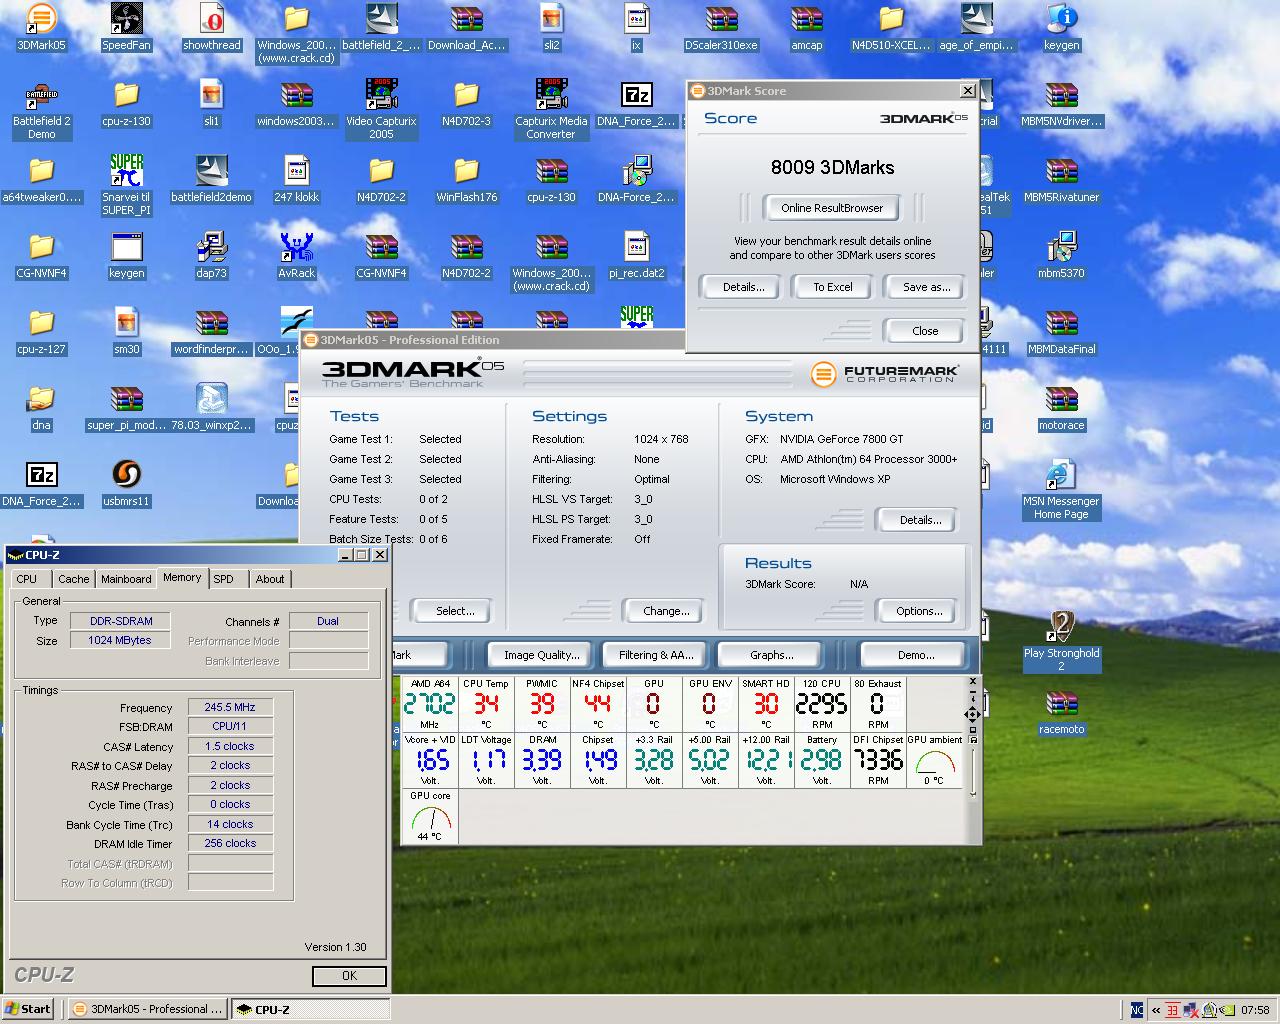Viewport: 1280px width, 1024px height.
Task: Launch the AvRack desktop shortcut
Action: click(296, 255)
